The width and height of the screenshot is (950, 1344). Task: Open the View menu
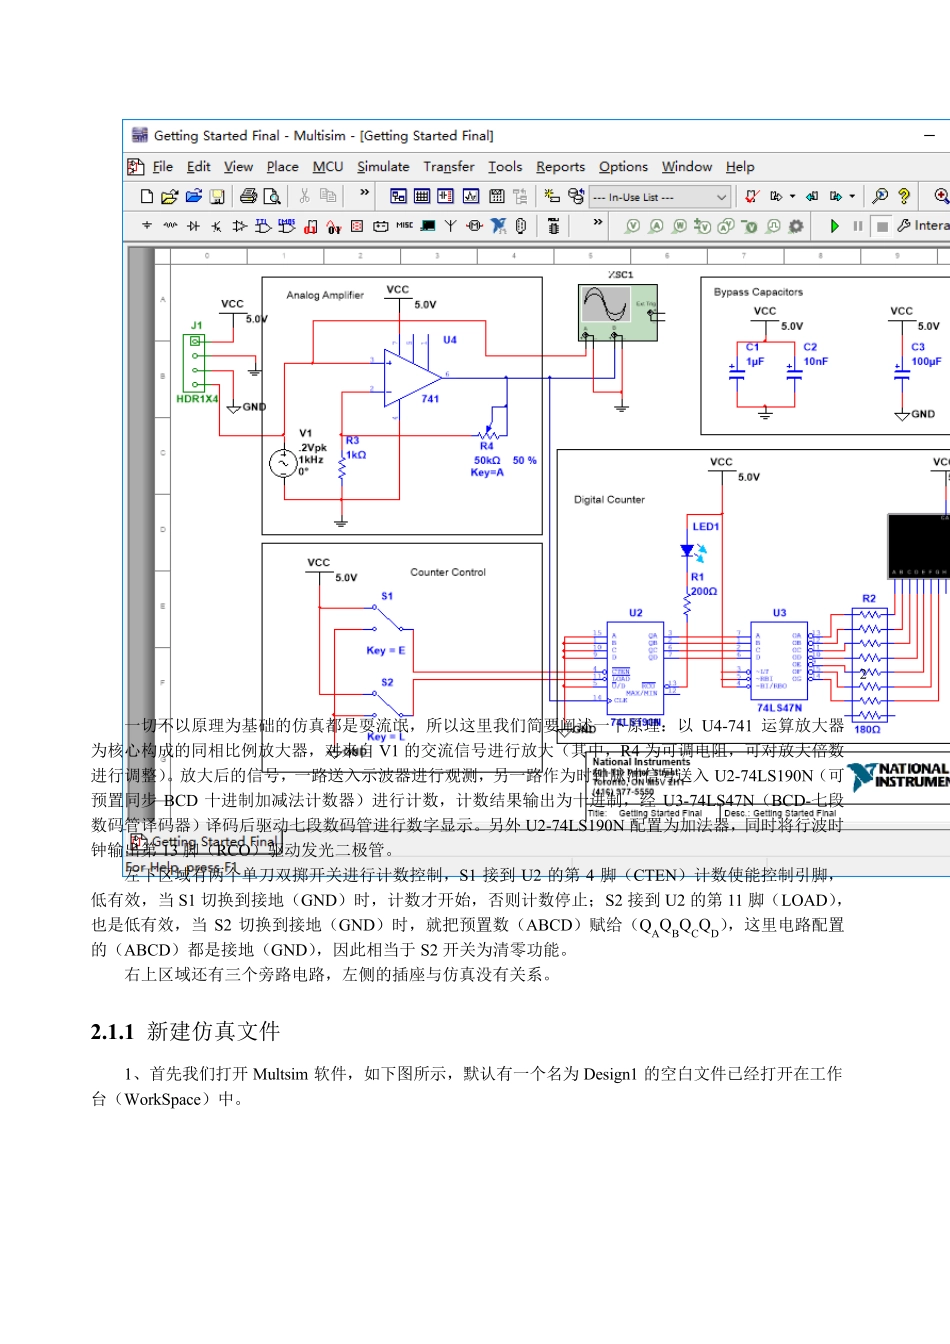click(238, 167)
